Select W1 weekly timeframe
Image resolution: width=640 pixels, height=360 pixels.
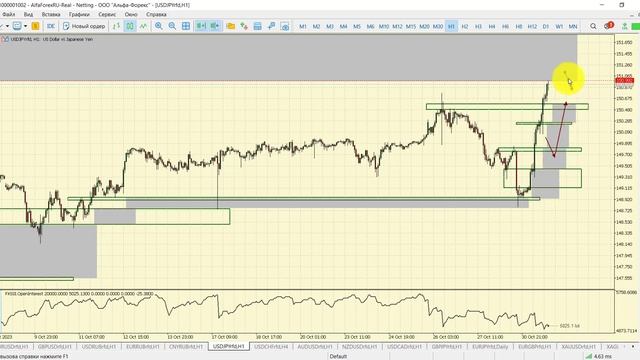[x=559, y=26]
